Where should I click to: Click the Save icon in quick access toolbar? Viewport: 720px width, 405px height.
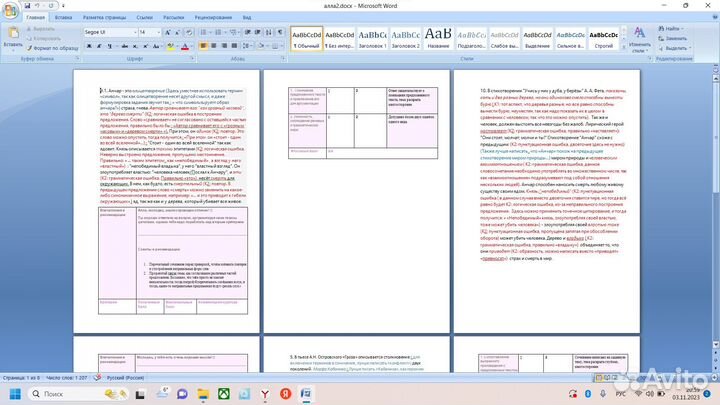(27, 5)
